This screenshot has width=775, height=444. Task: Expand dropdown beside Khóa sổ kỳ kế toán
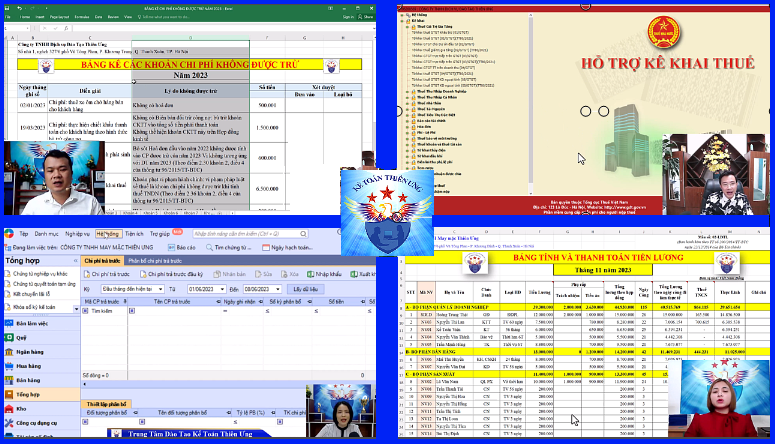tap(76, 309)
